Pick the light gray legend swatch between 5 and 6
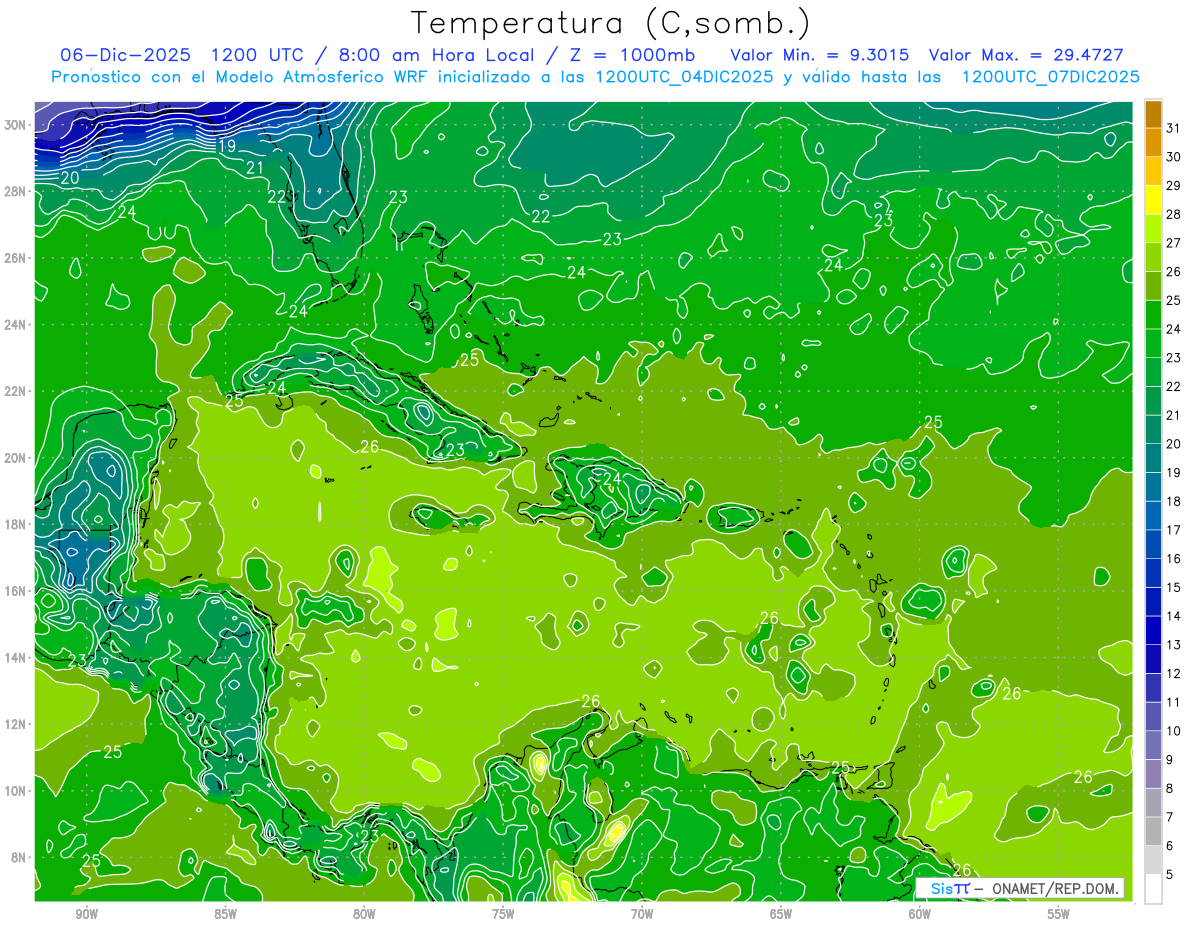Screen dimensions: 1200x927 [x=1153, y=860]
